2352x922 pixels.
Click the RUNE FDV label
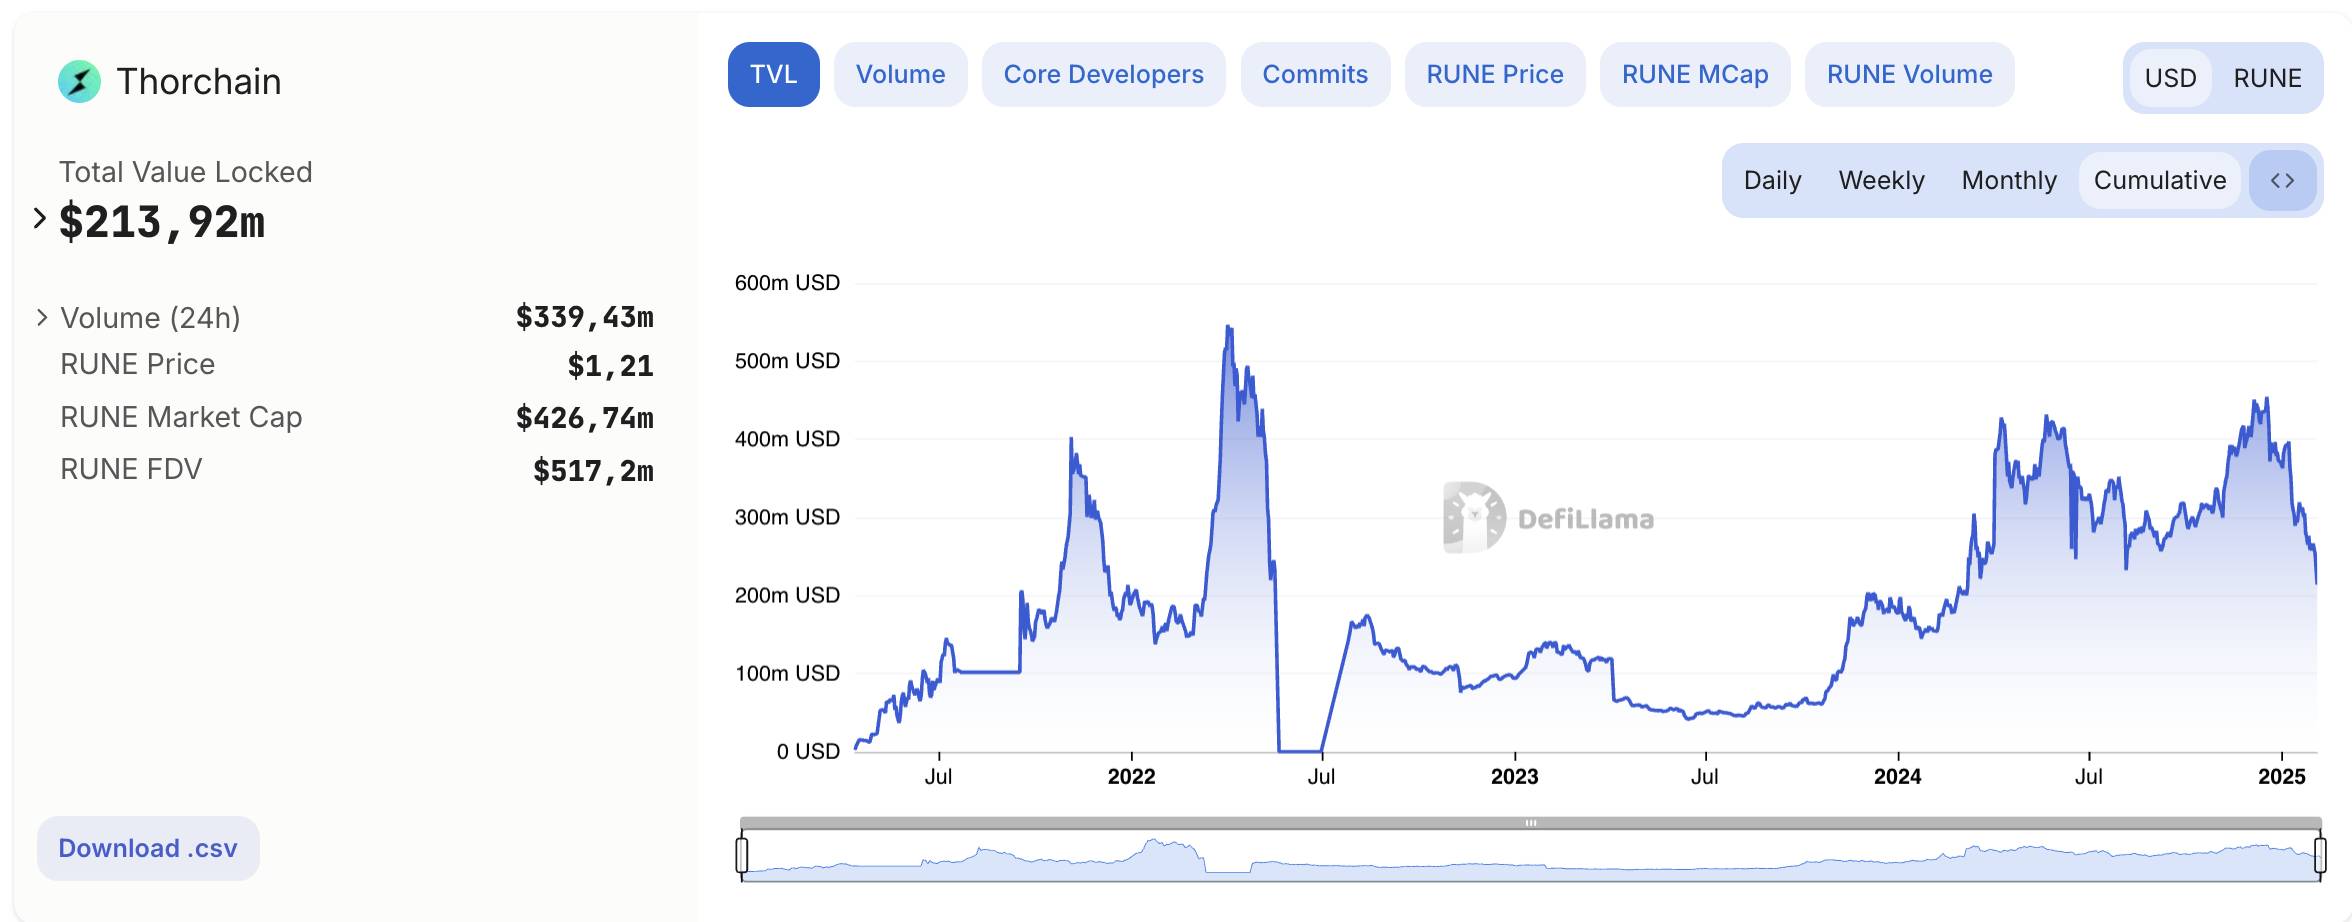[131, 469]
